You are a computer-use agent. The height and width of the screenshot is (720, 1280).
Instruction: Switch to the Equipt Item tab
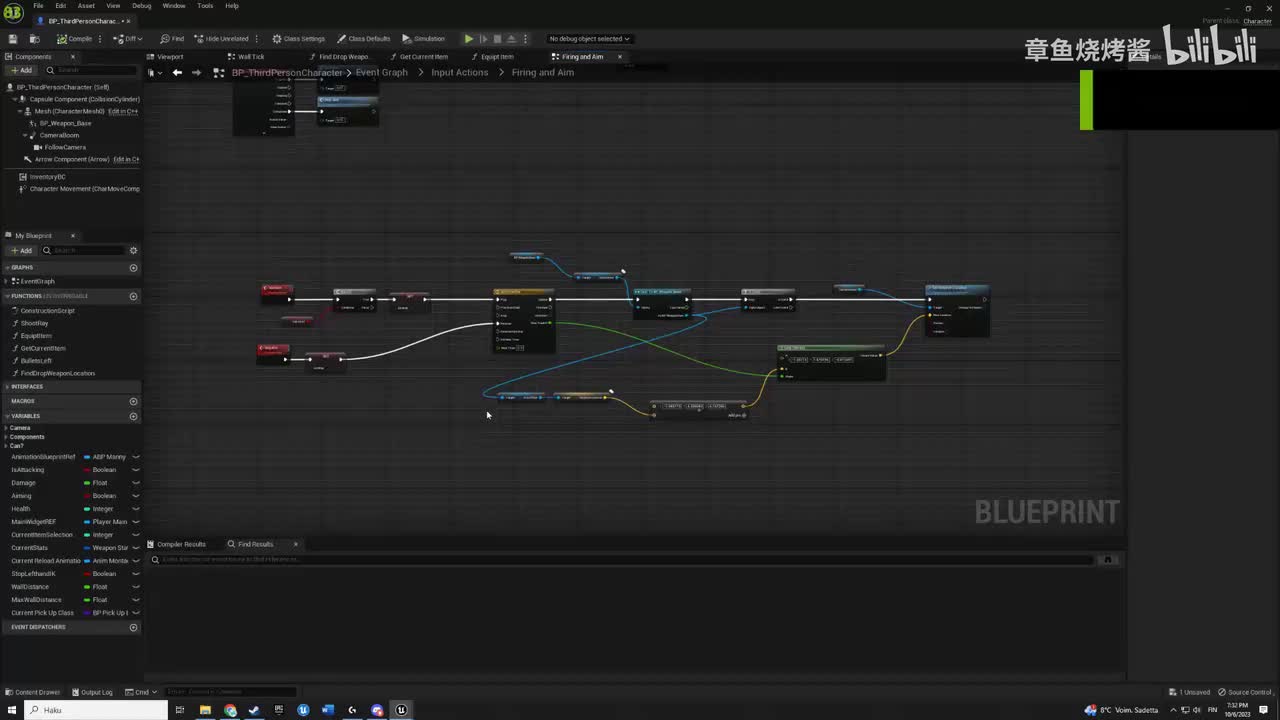click(493, 57)
